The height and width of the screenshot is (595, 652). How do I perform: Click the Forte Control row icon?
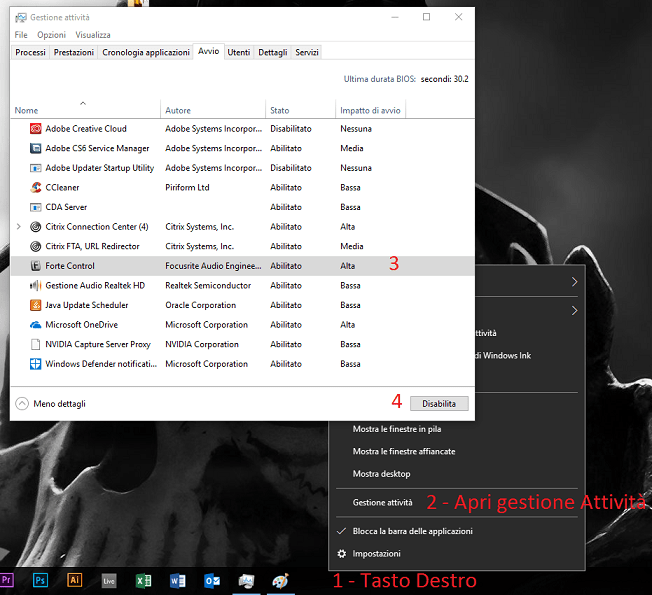pyautogui.click(x=36, y=266)
